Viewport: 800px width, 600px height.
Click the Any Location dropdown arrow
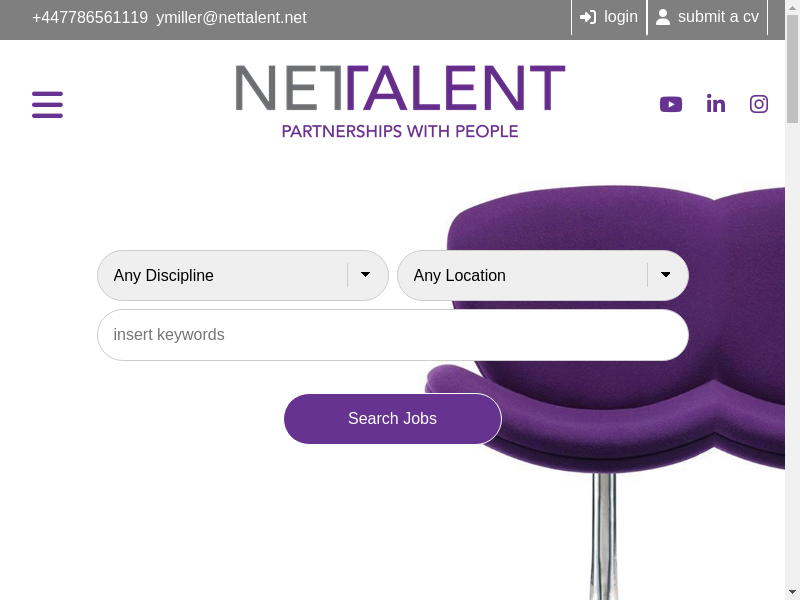coord(666,275)
